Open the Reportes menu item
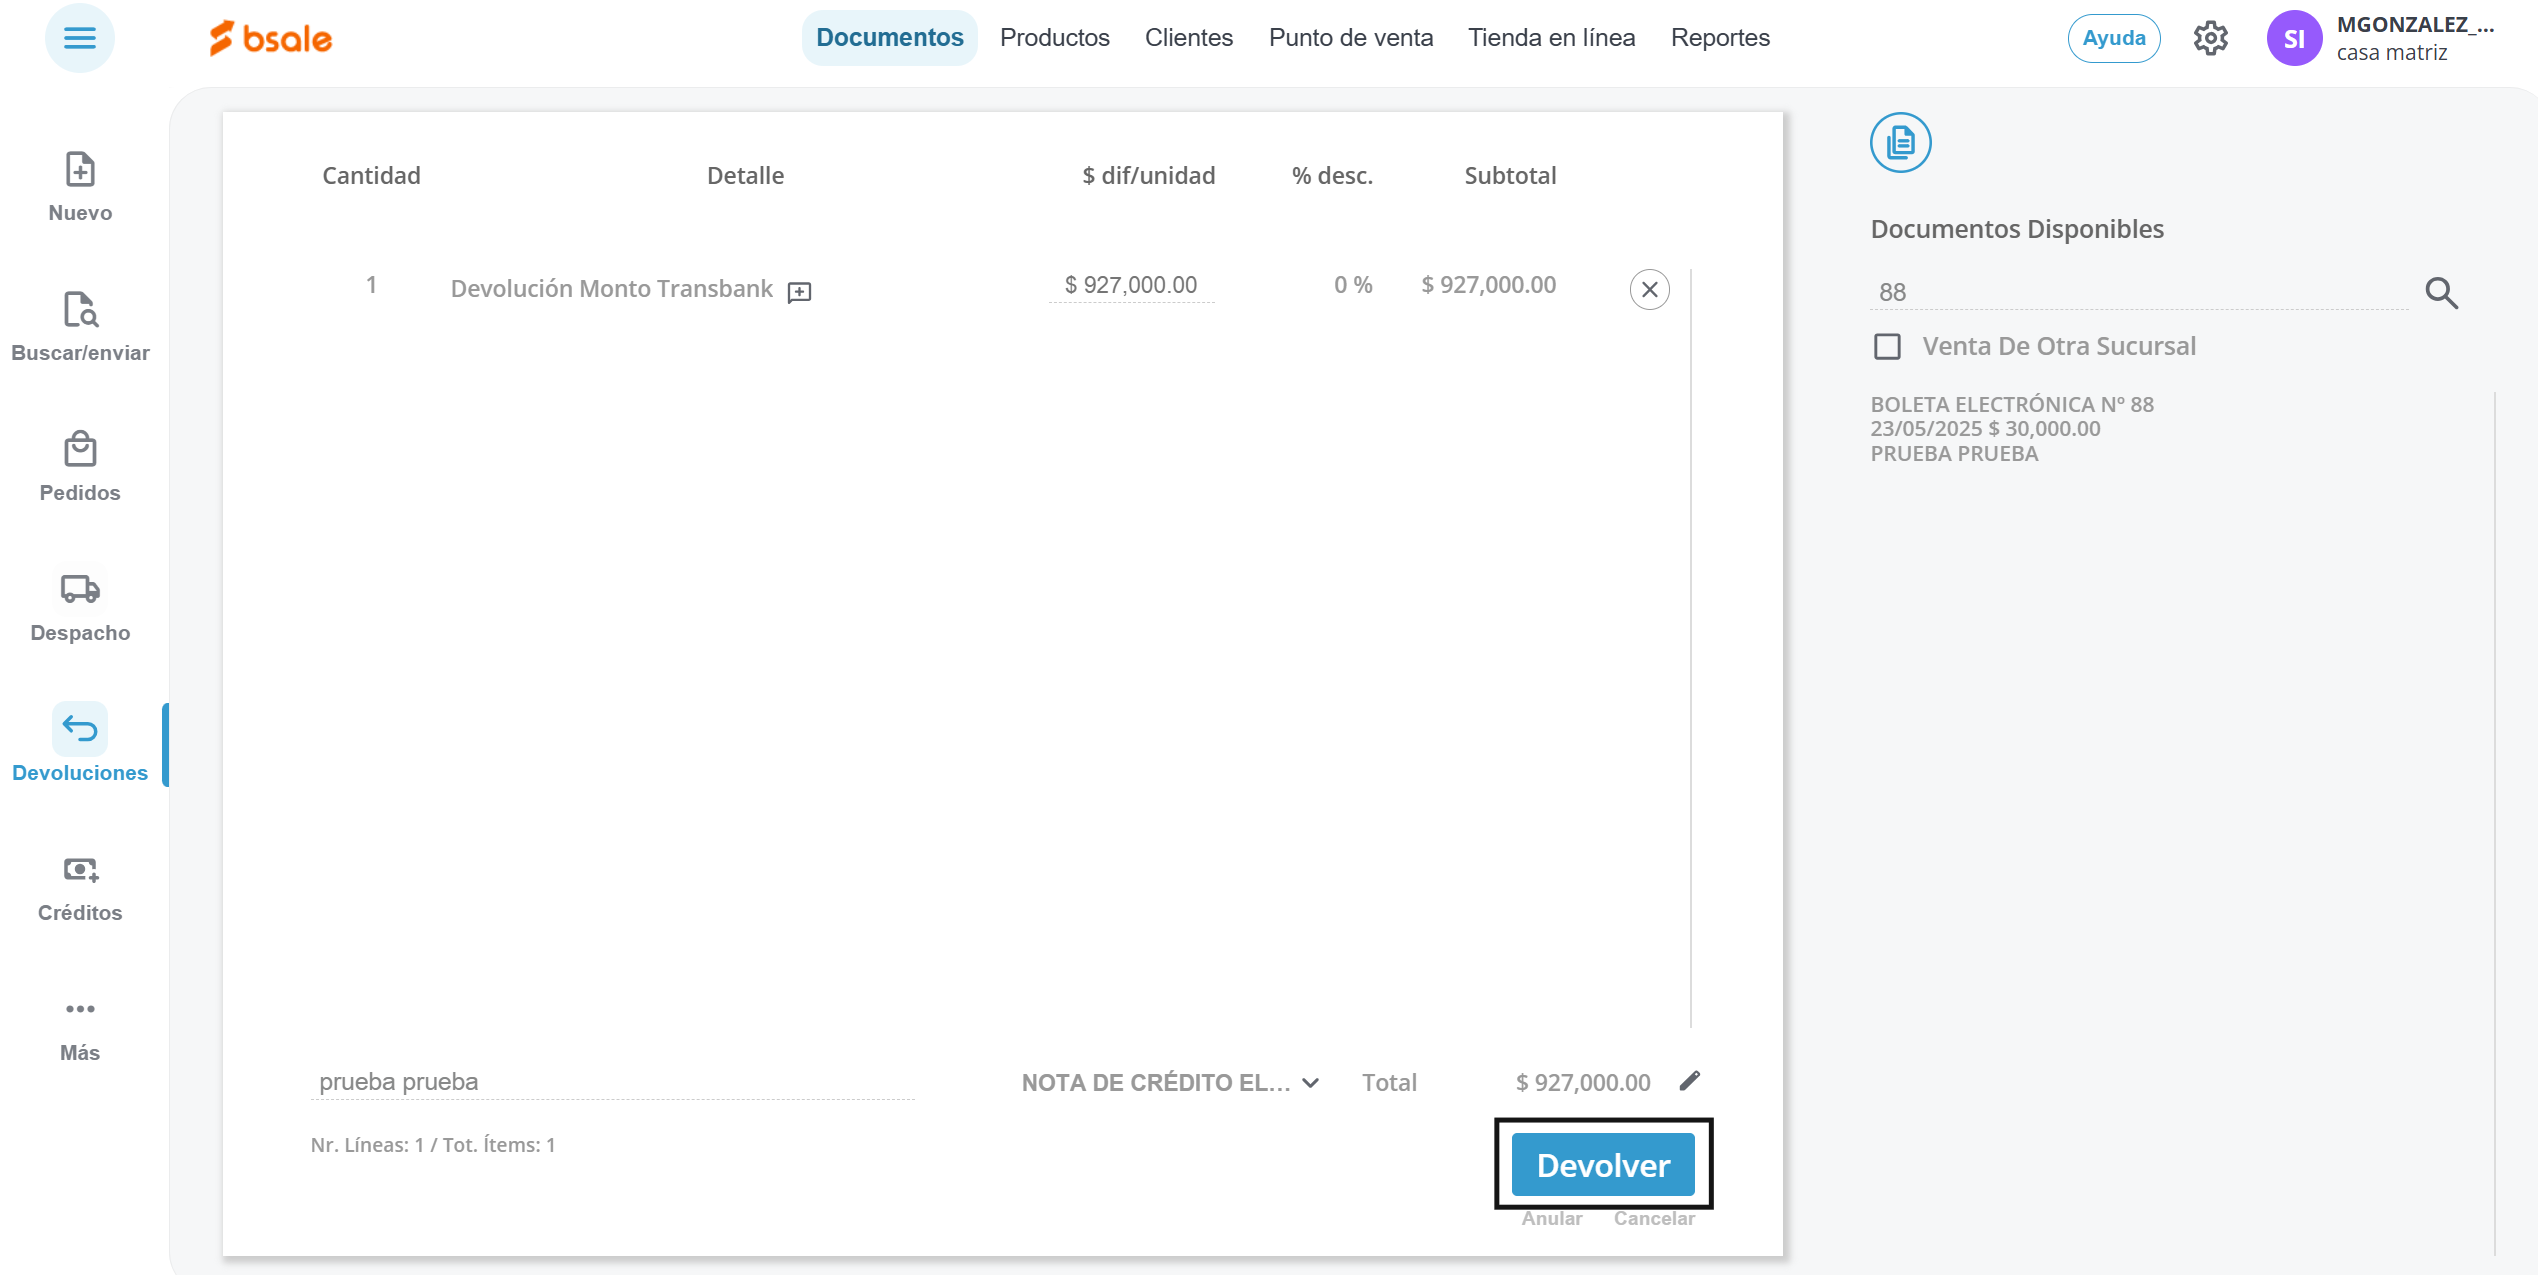Viewport: 2538px width, 1275px height. [1719, 38]
